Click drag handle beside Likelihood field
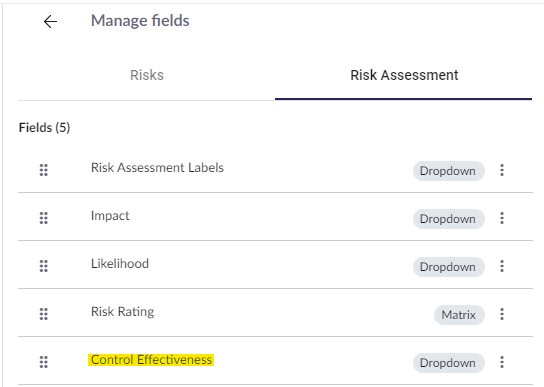 tap(44, 266)
